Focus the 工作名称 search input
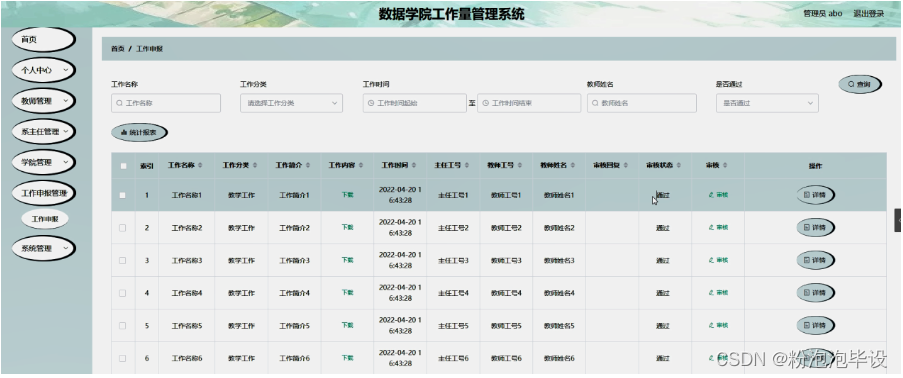Viewport: 903px width, 378px height. click(x=166, y=103)
